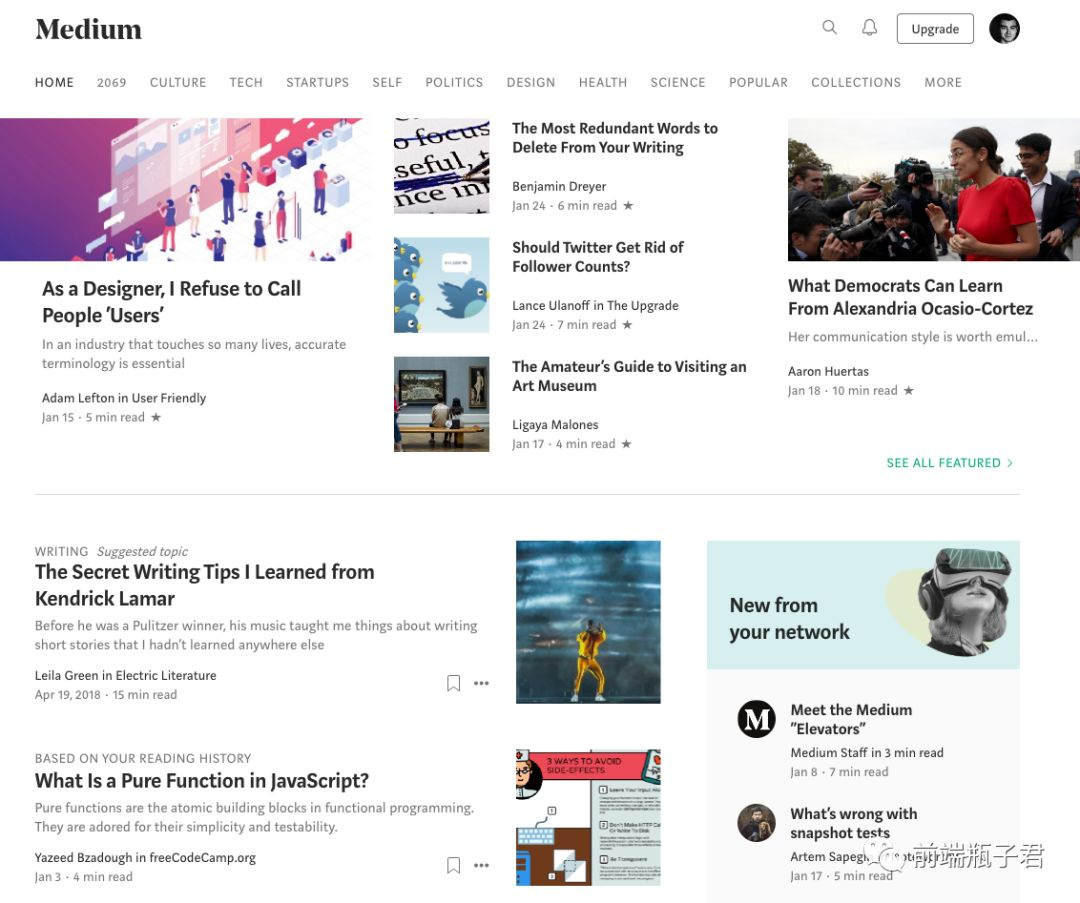Viewport: 1080px width, 903px height.
Task: Click the Upgrade button
Action: (935, 29)
